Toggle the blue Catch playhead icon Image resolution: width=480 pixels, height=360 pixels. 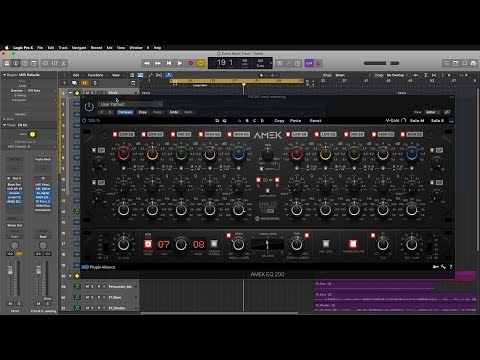click(169, 75)
